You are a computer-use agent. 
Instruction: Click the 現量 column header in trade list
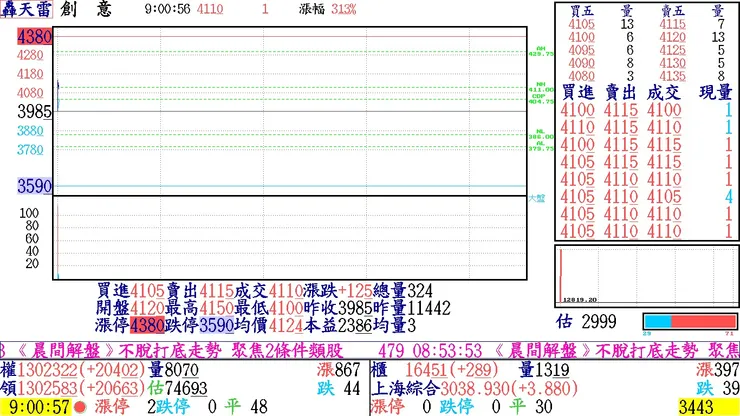pos(715,93)
